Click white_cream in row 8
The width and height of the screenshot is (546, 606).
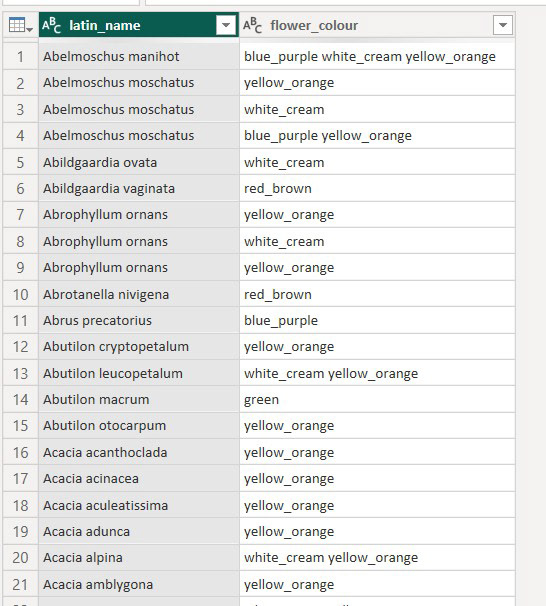coord(377,242)
